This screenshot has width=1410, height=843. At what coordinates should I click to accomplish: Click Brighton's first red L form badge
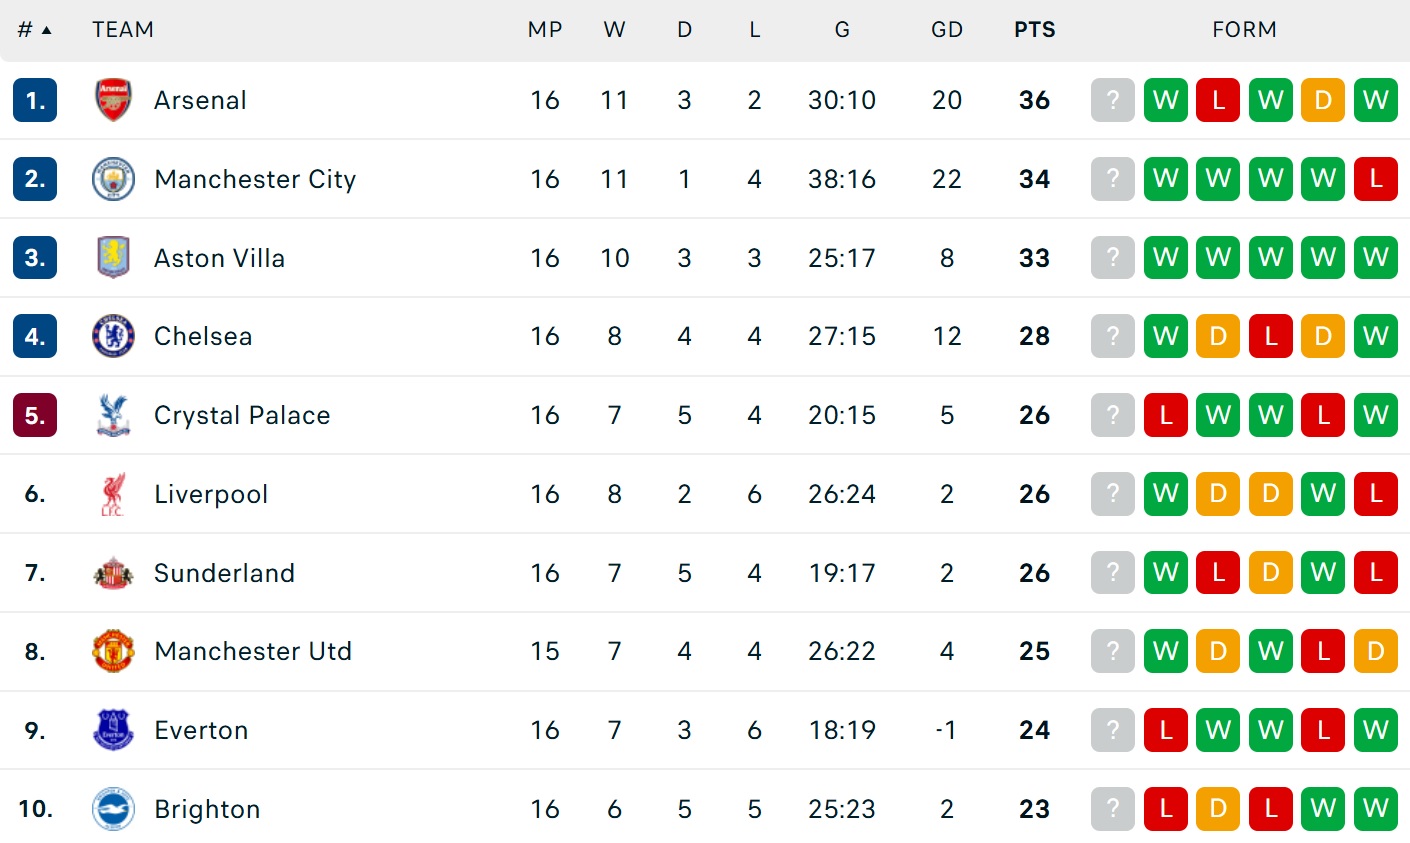pyautogui.click(x=1166, y=809)
